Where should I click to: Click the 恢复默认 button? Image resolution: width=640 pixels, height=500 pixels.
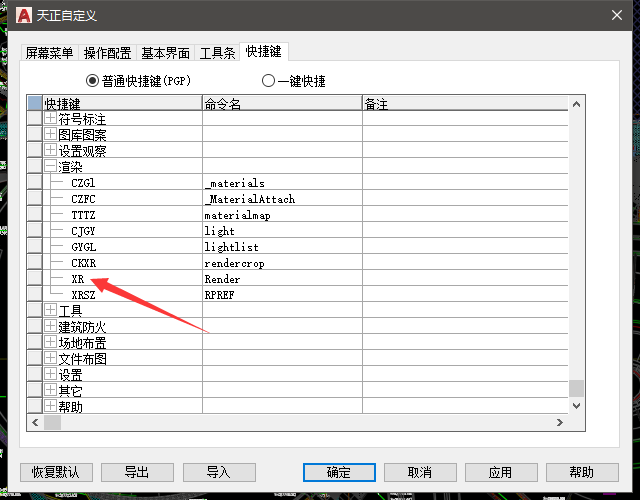point(62,472)
